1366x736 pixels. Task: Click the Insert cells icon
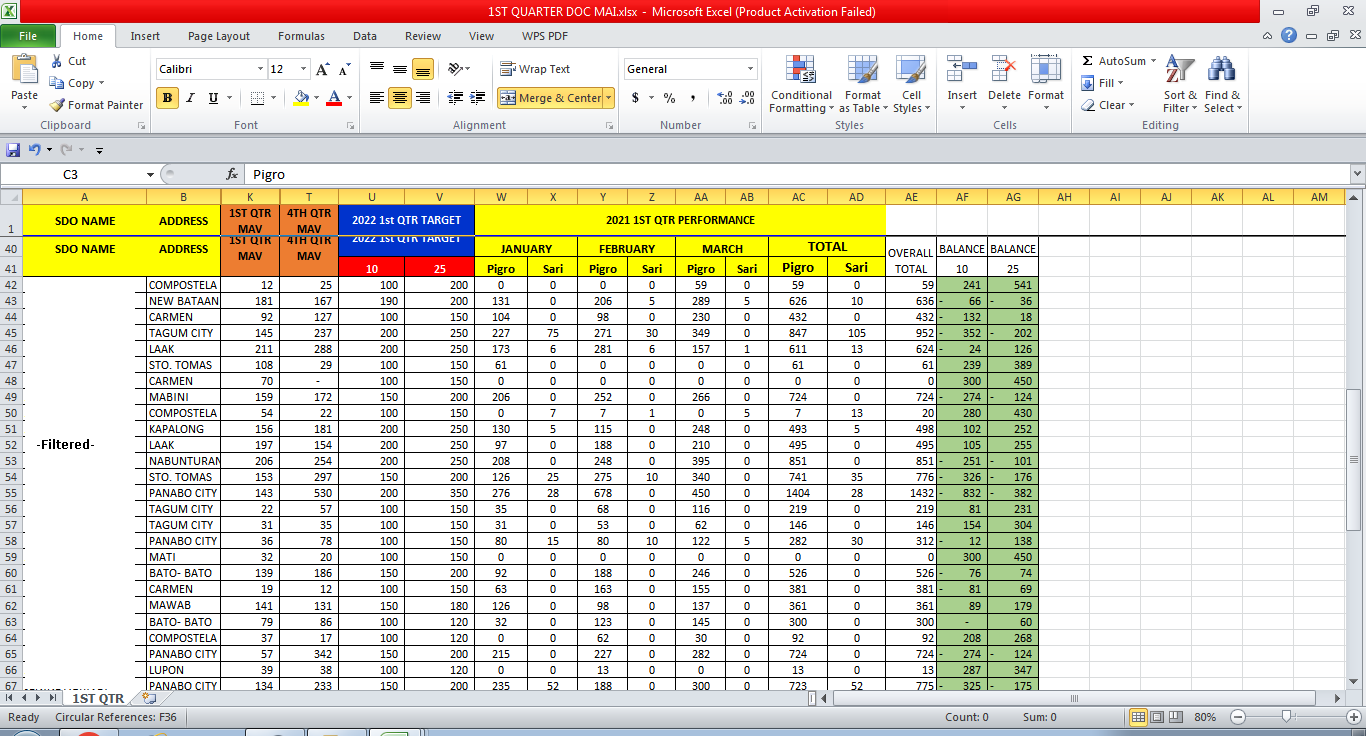pos(962,70)
